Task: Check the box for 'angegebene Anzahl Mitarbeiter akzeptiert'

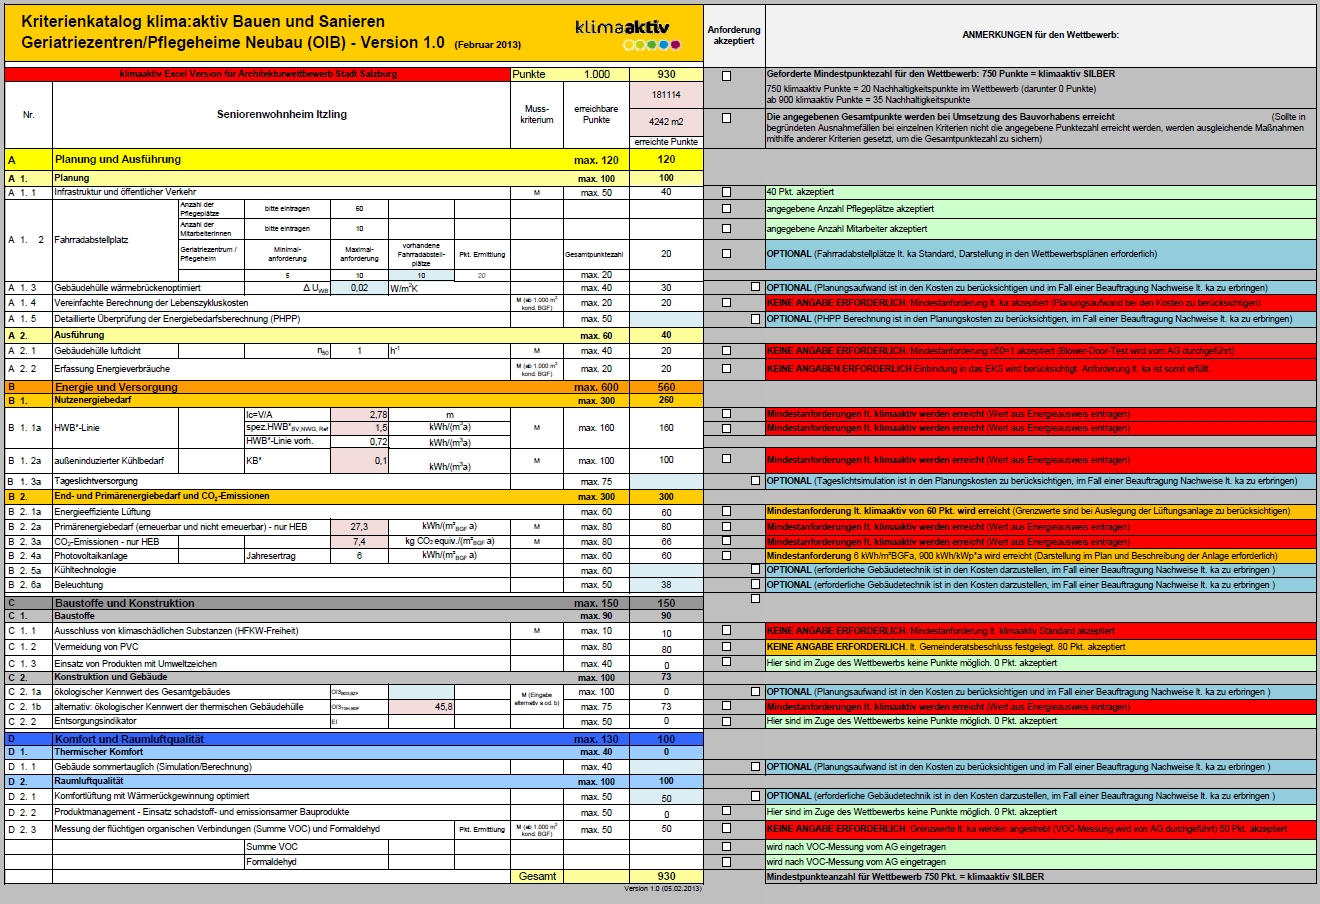Action: coord(727,229)
